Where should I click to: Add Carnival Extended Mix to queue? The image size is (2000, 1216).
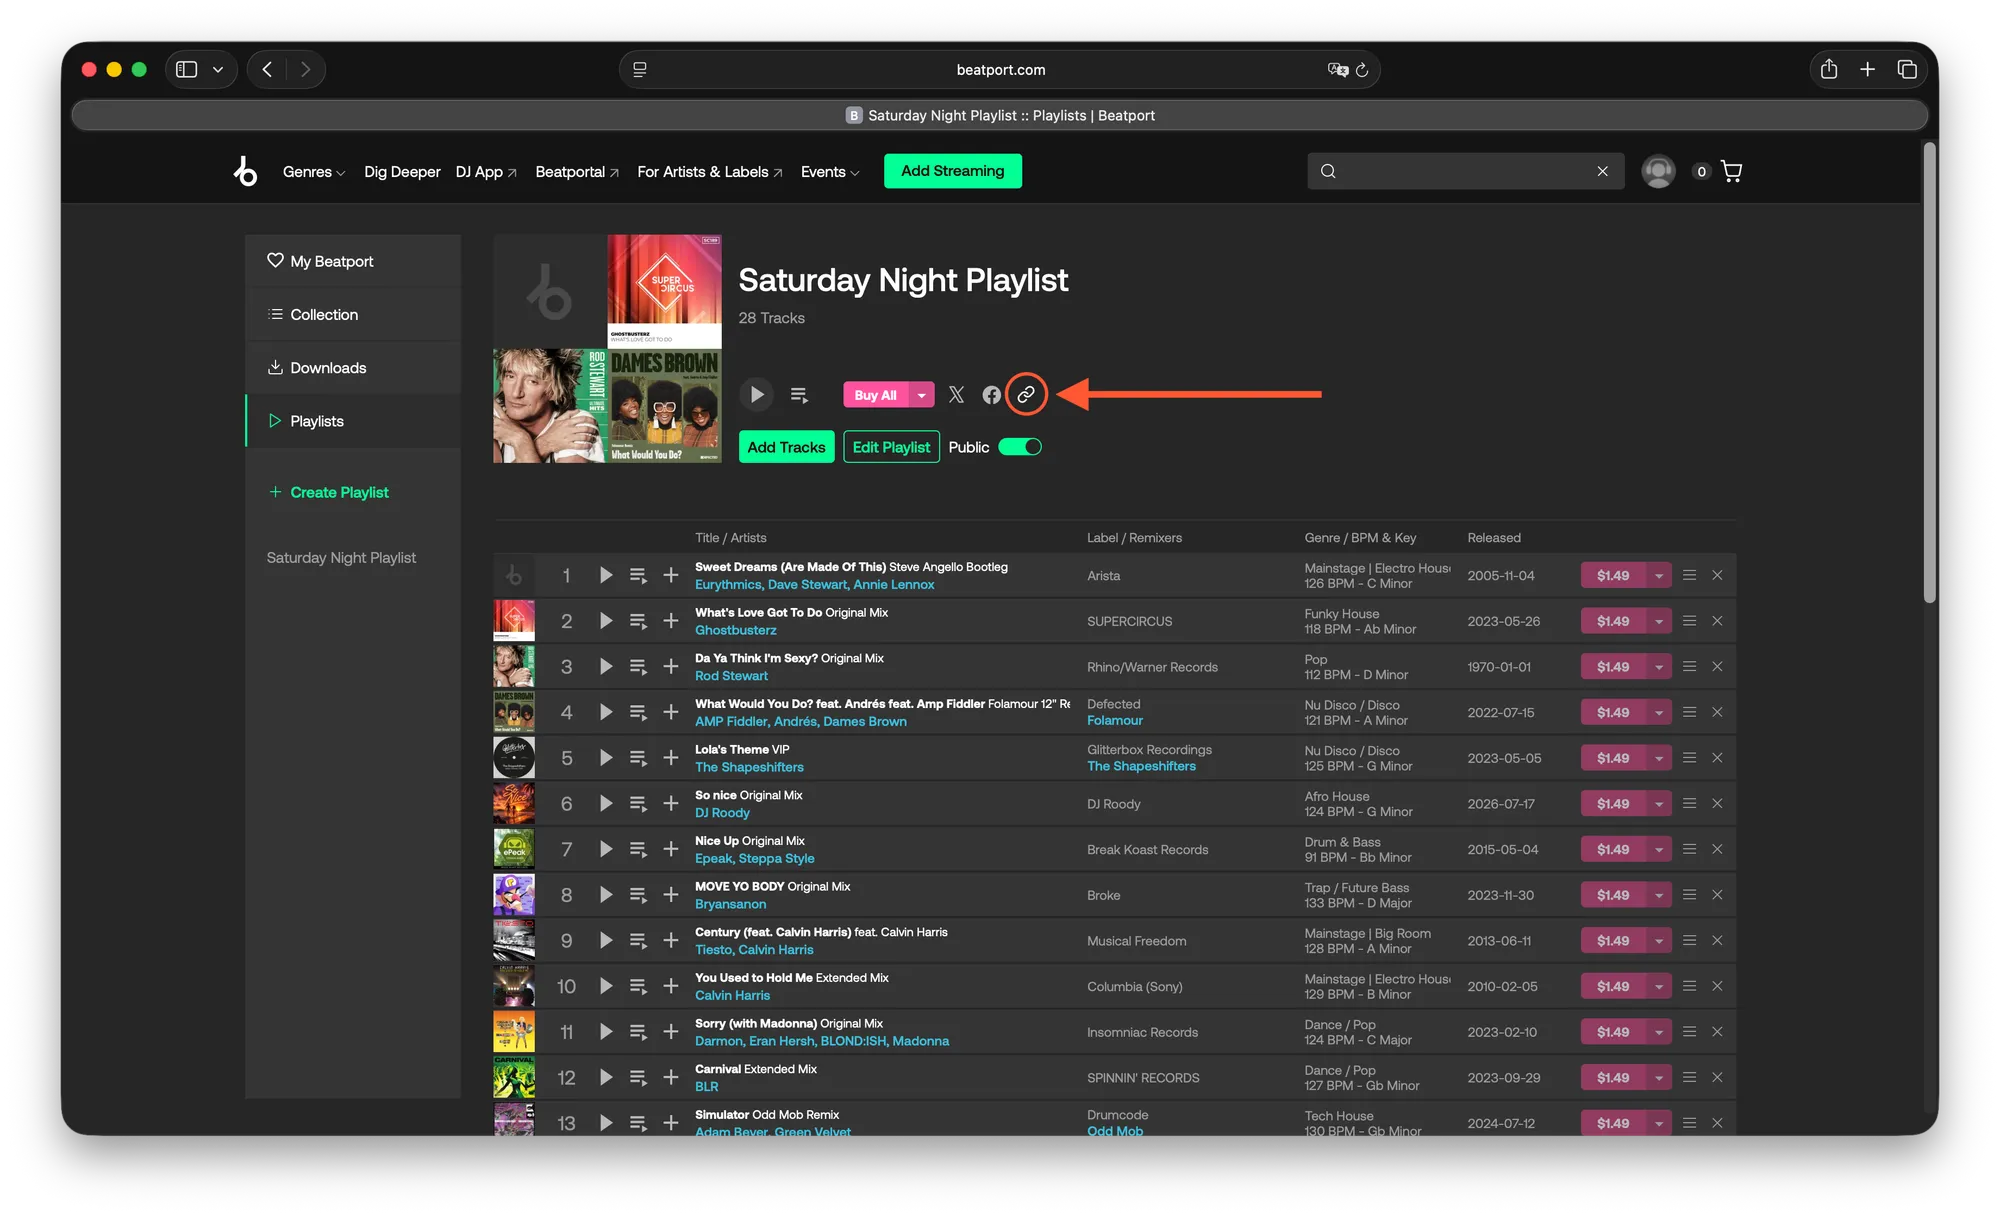[x=638, y=1077]
